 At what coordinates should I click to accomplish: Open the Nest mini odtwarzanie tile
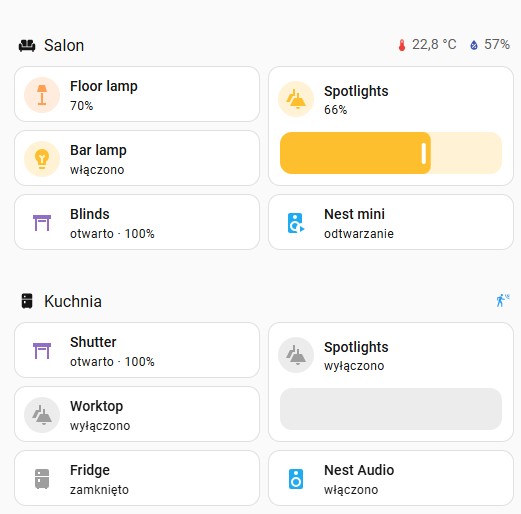pyautogui.click(x=391, y=222)
